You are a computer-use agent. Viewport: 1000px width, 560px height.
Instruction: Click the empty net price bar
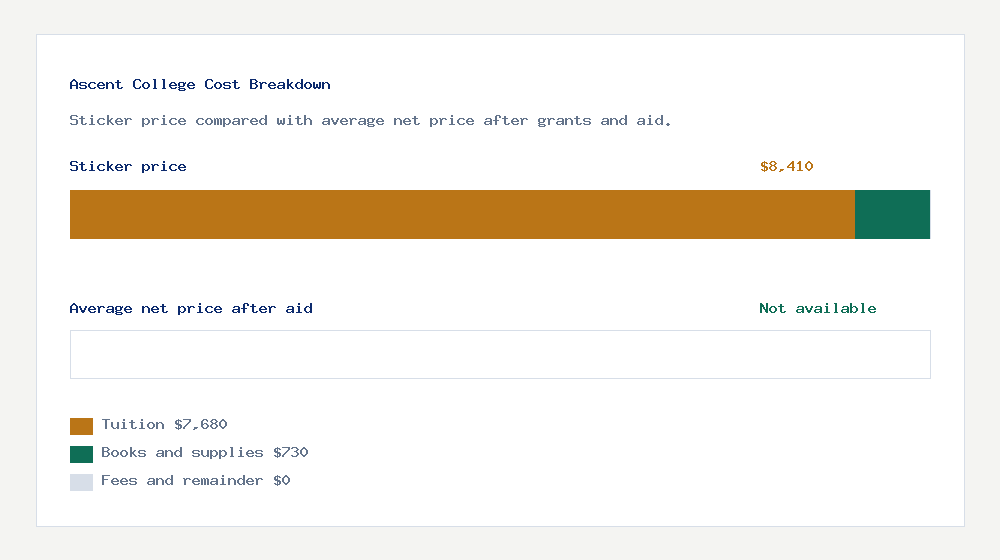[x=500, y=355]
